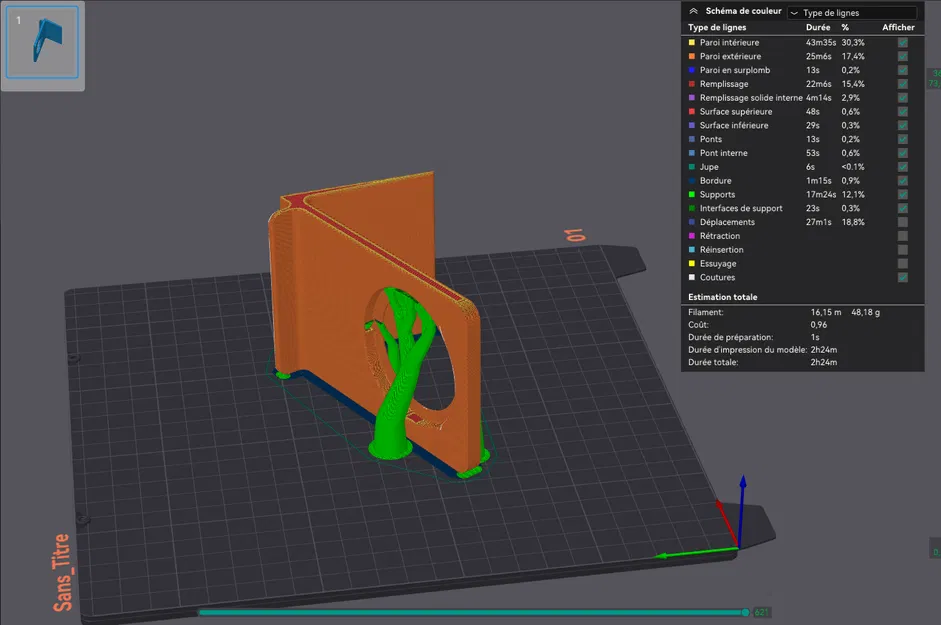Toggle Jupe visibility checkbox

point(903,167)
